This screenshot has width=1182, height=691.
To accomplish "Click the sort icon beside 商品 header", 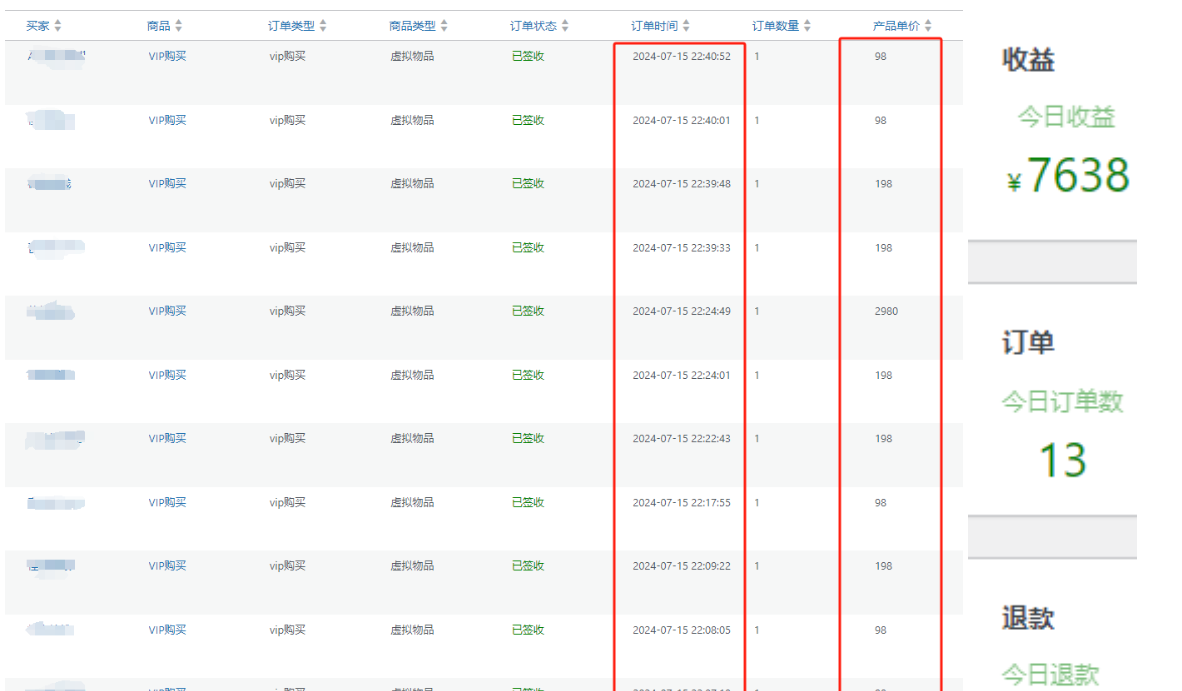I will click(x=179, y=26).
